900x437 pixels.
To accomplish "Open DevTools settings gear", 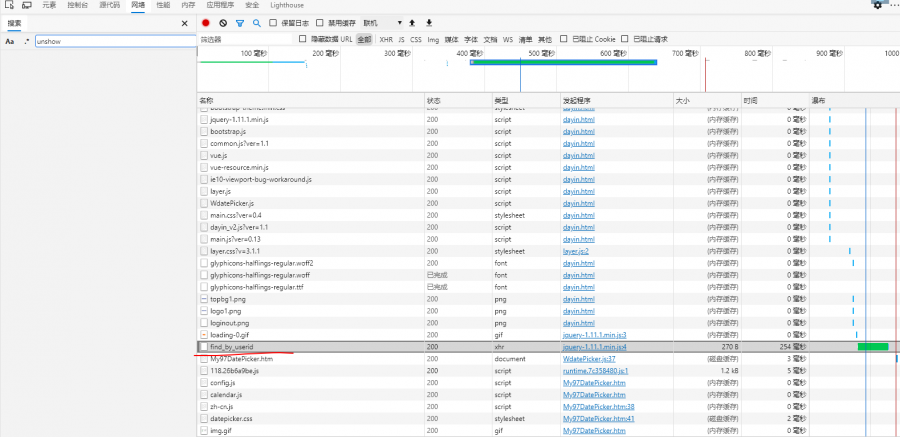I will coord(877,5).
